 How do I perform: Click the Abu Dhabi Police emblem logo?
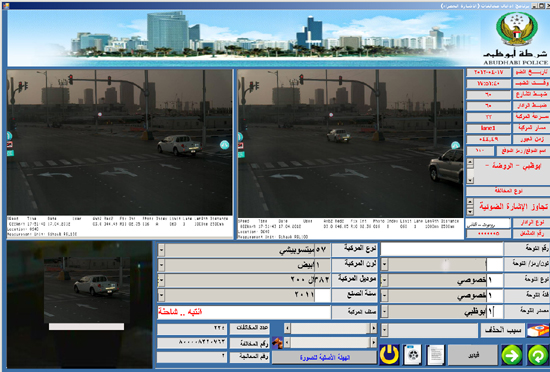pos(517,29)
